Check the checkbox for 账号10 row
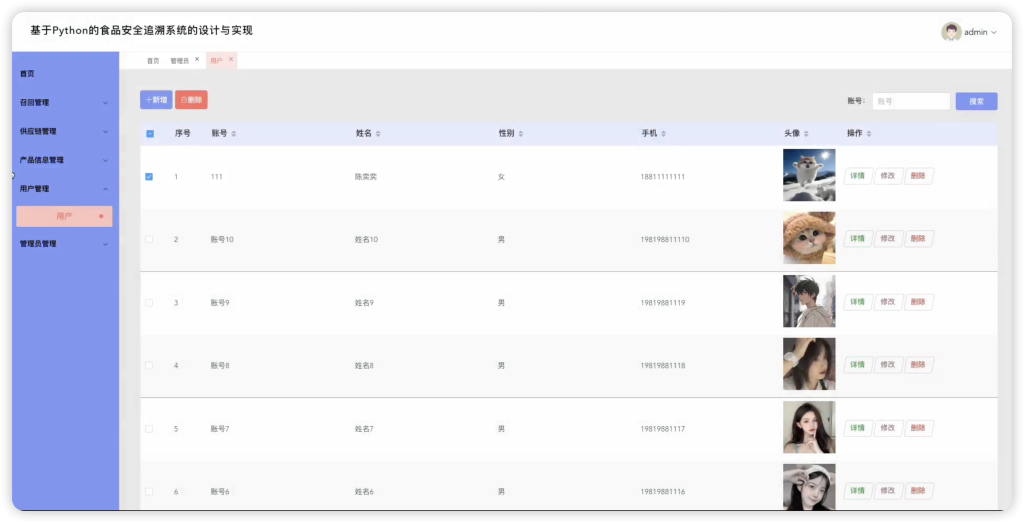The height and width of the screenshot is (523, 1024). (149, 240)
